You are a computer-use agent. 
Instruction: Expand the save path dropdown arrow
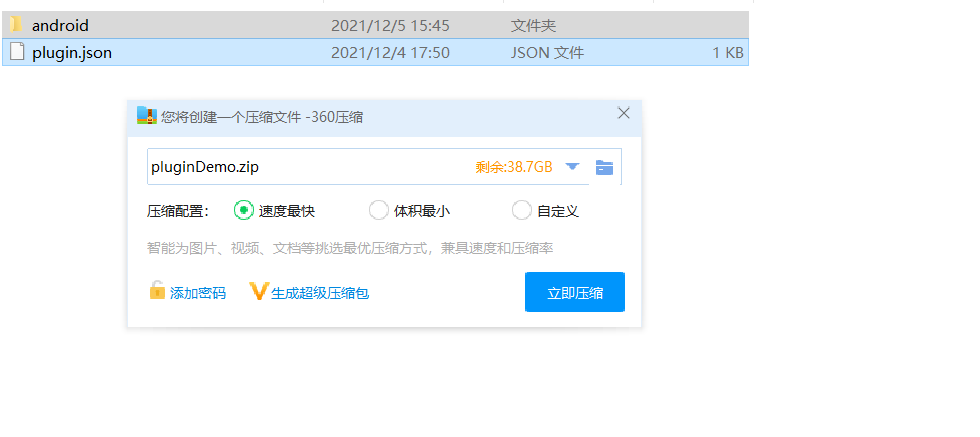(x=572, y=167)
